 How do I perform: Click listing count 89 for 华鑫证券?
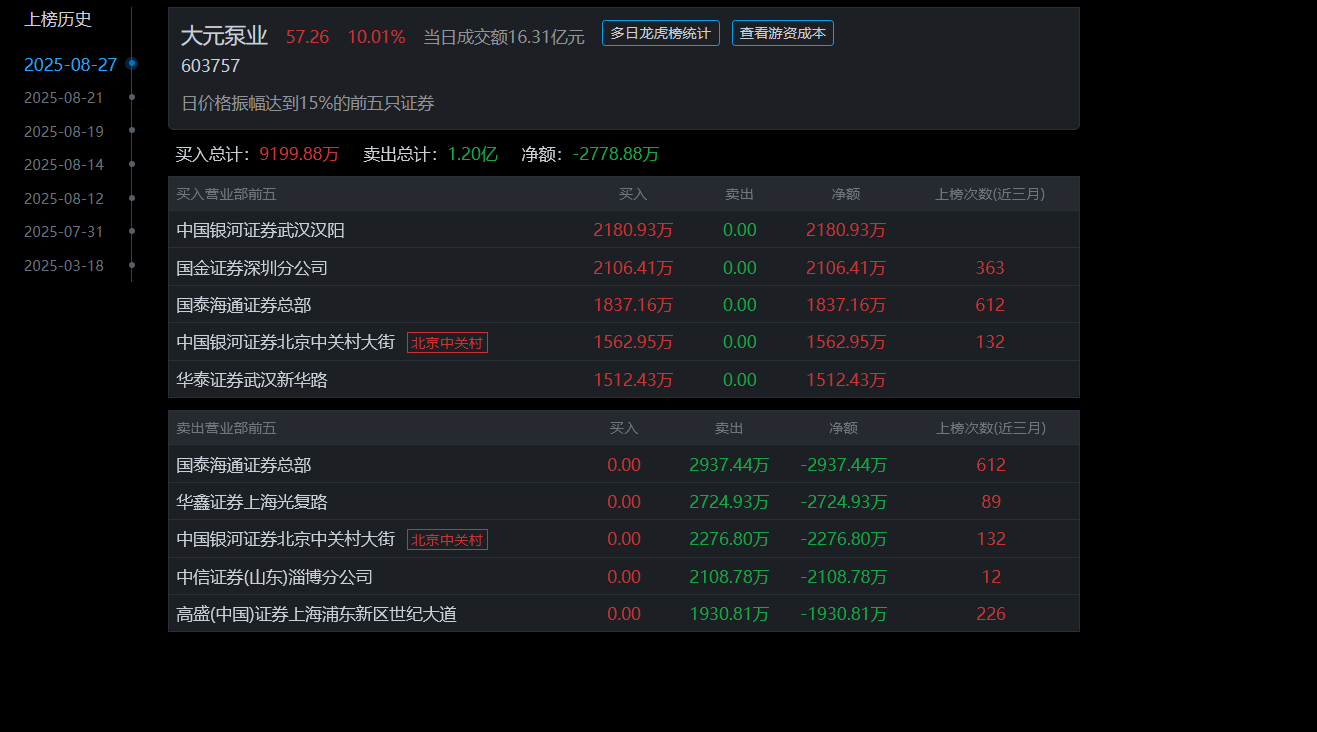tap(991, 502)
